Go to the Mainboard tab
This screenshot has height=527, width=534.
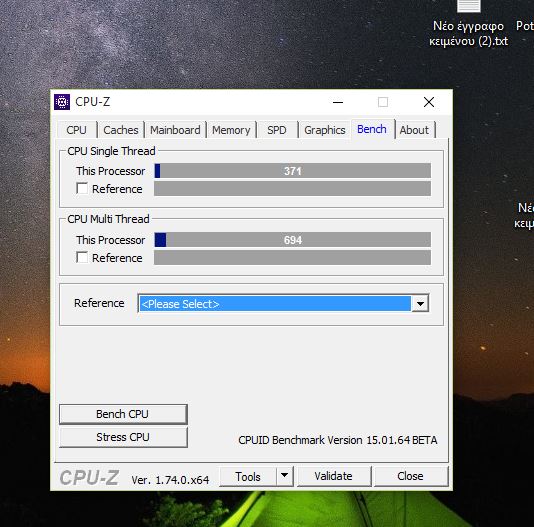pyautogui.click(x=175, y=130)
